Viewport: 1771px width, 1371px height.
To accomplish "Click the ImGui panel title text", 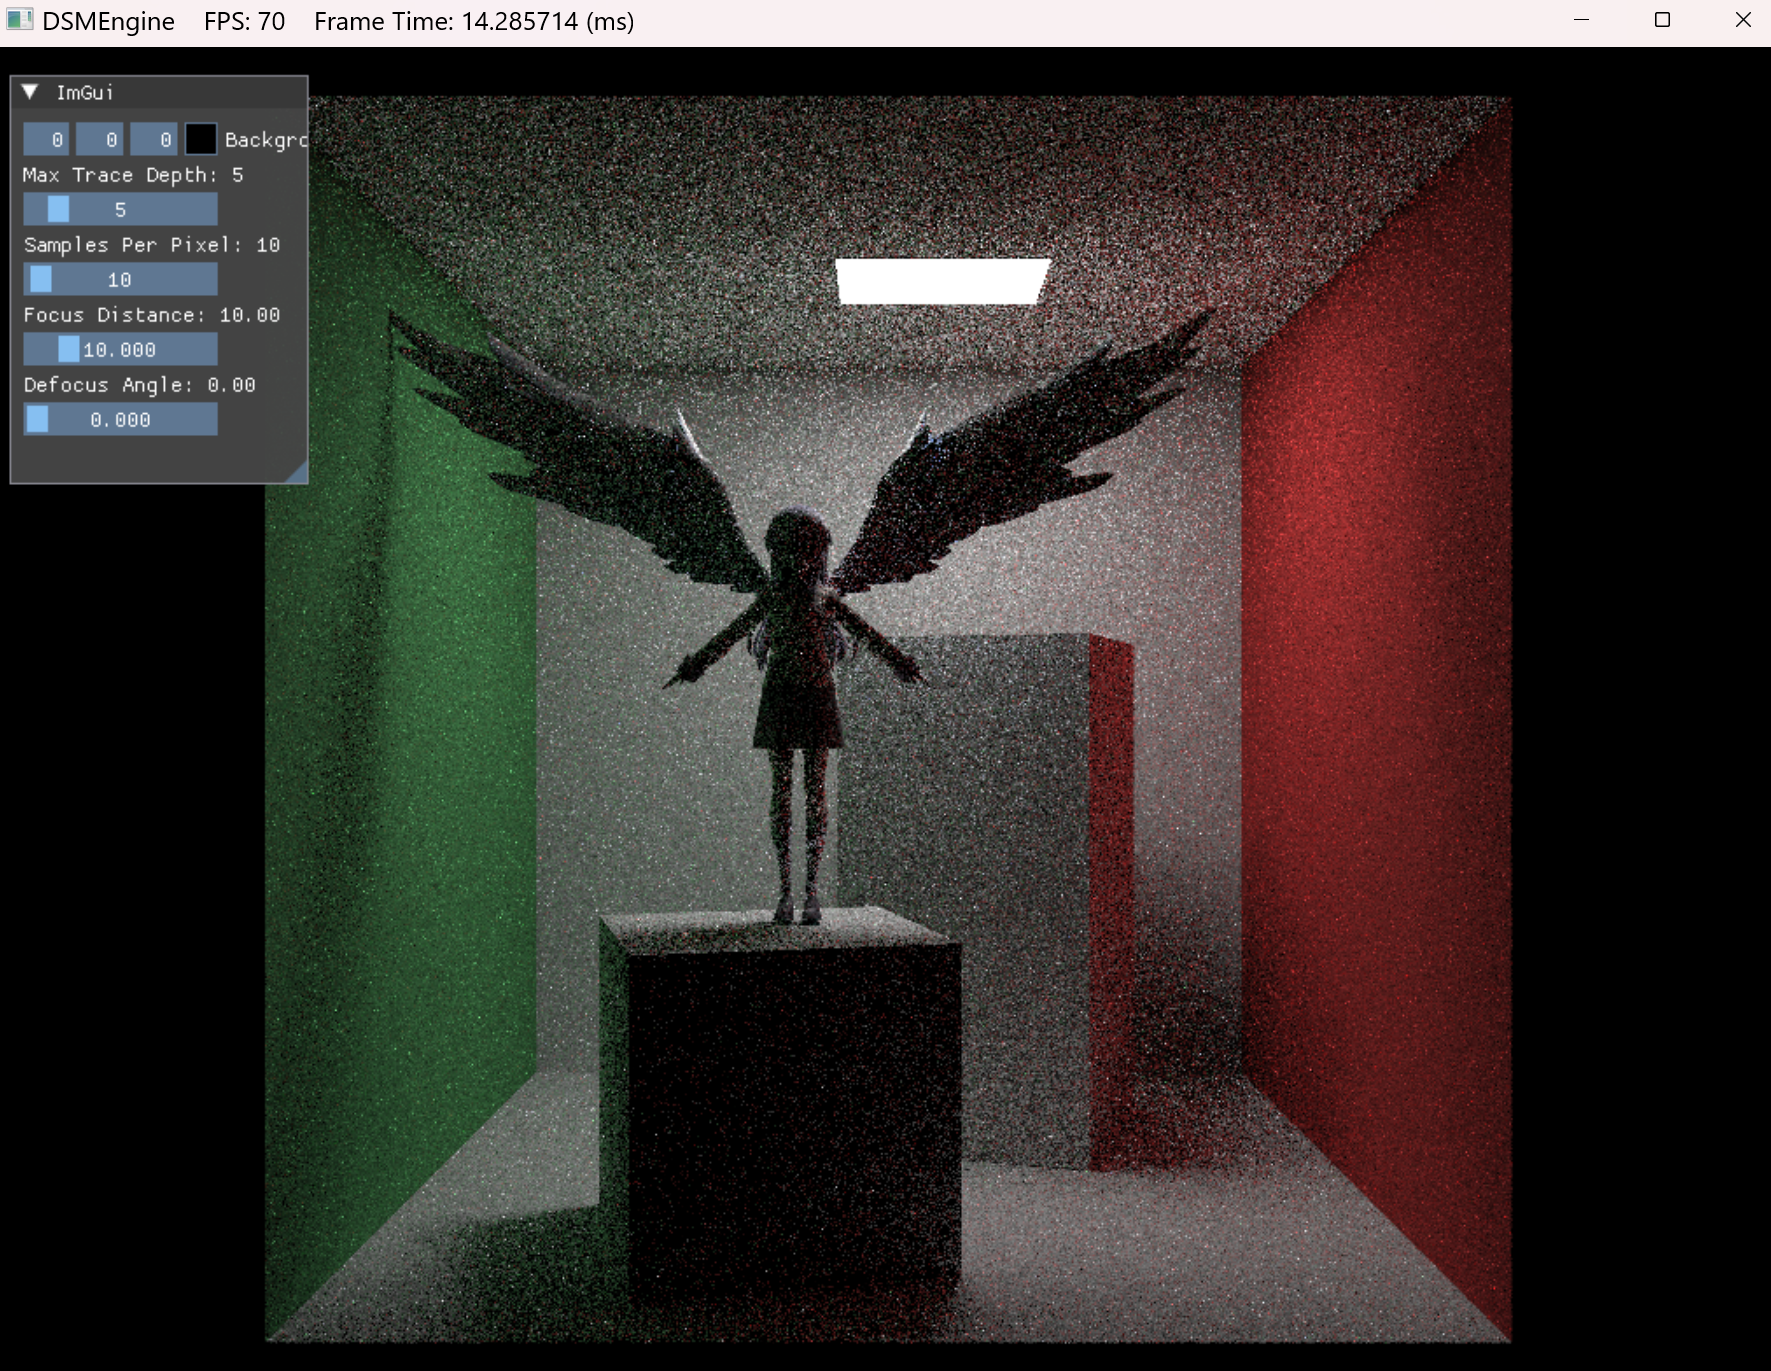I will pyautogui.click(x=85, y=93).
